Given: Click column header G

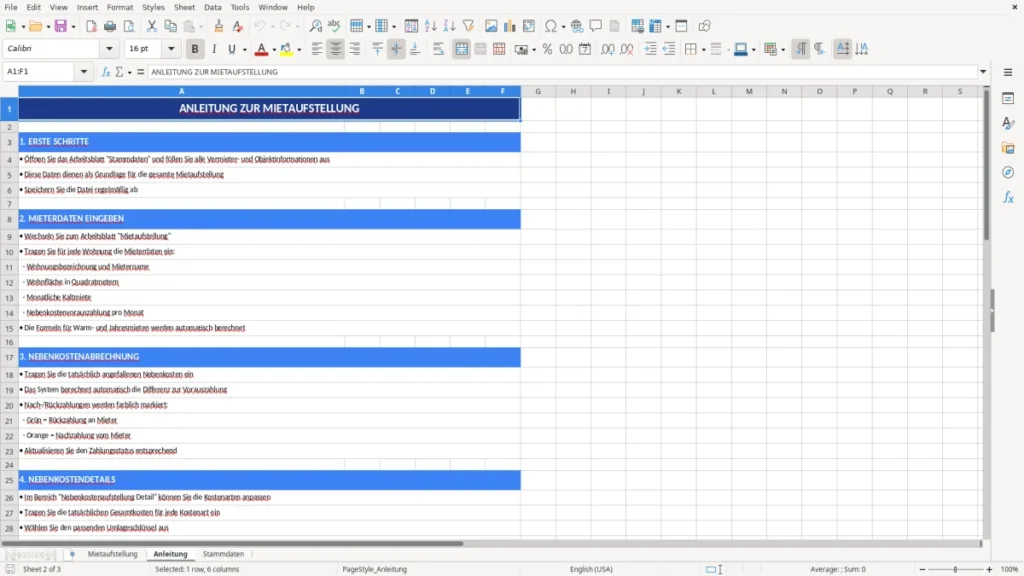Looking at the screenshot, I should [x=538, y=91].
